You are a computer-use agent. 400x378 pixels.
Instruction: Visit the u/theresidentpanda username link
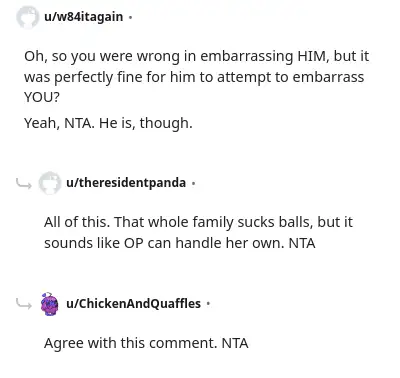coord(126,183)
